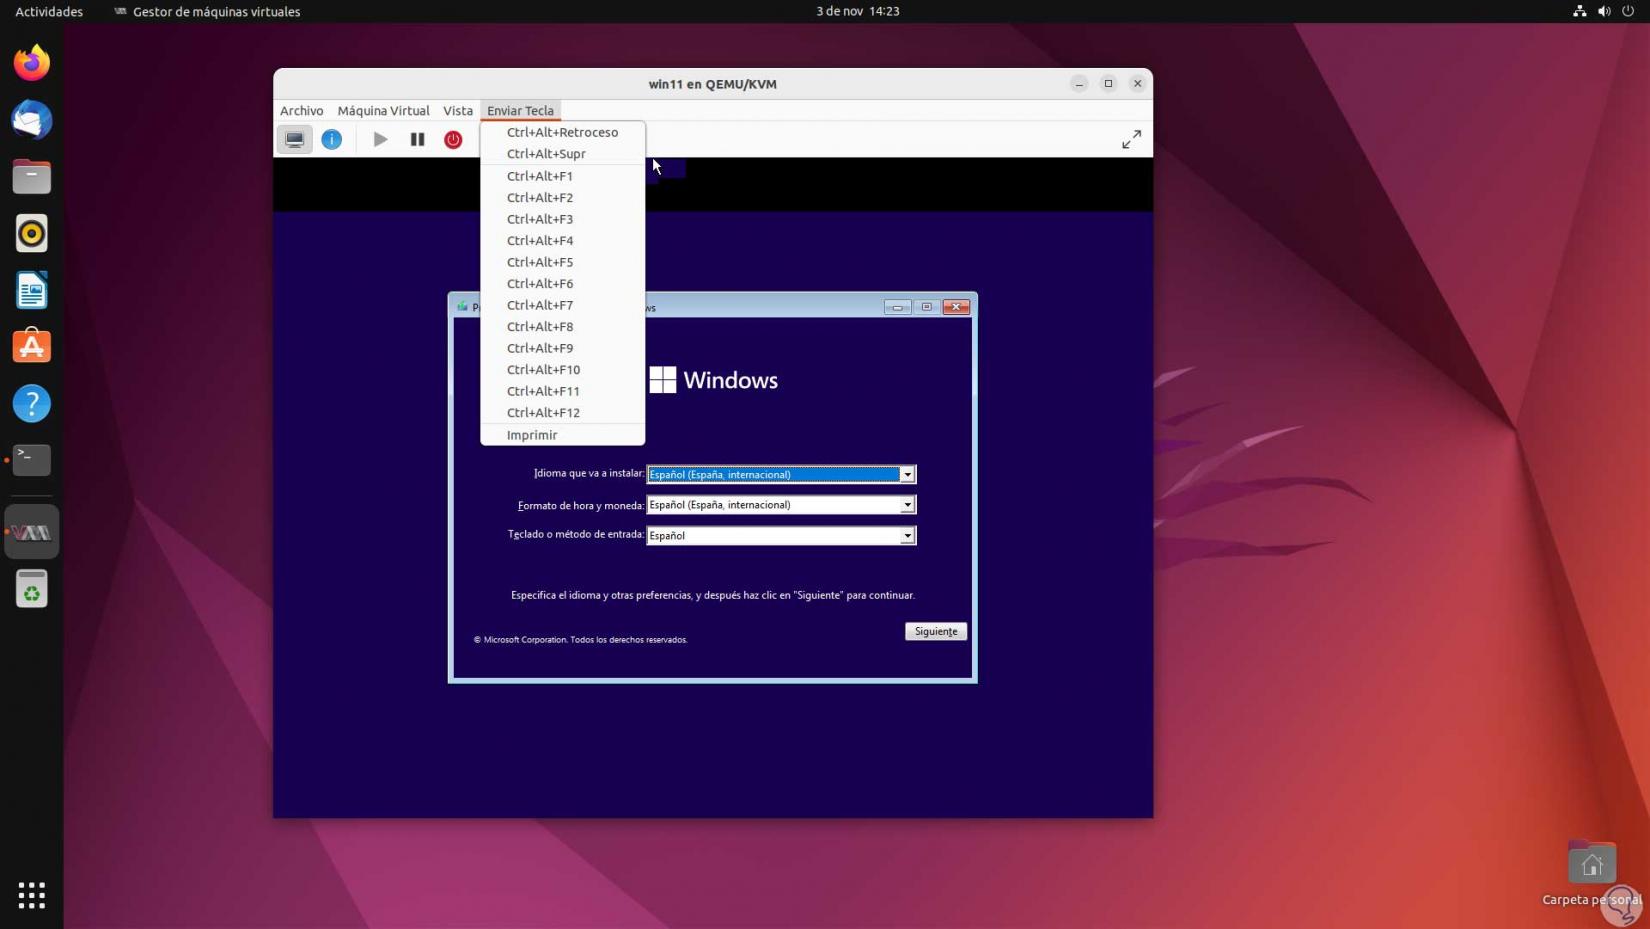Pause the virtual machine
The image size is (1650, 929).
(417, 140)
